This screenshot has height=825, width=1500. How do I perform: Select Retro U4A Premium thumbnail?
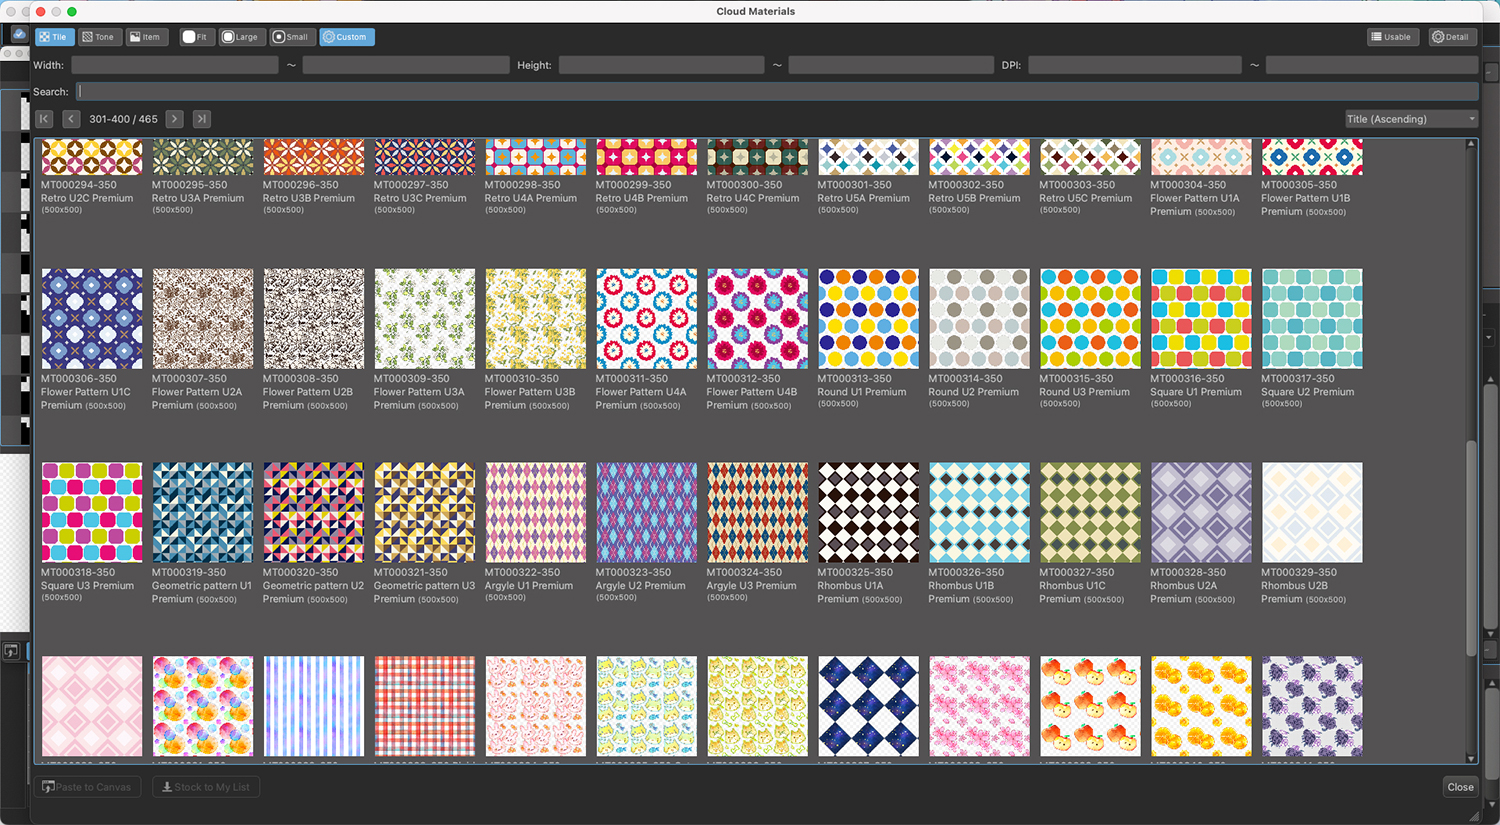pos(536,157)
